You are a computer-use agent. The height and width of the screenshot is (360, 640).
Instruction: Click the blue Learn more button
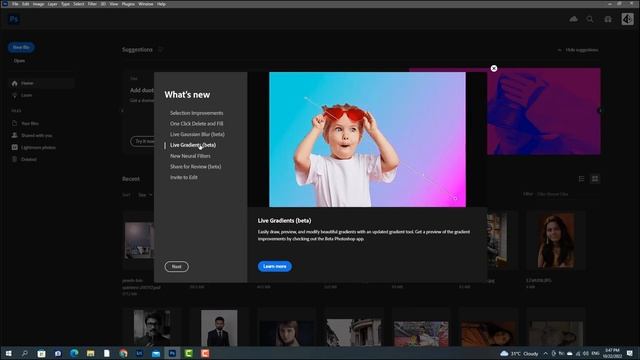click(x=275, y=266)
